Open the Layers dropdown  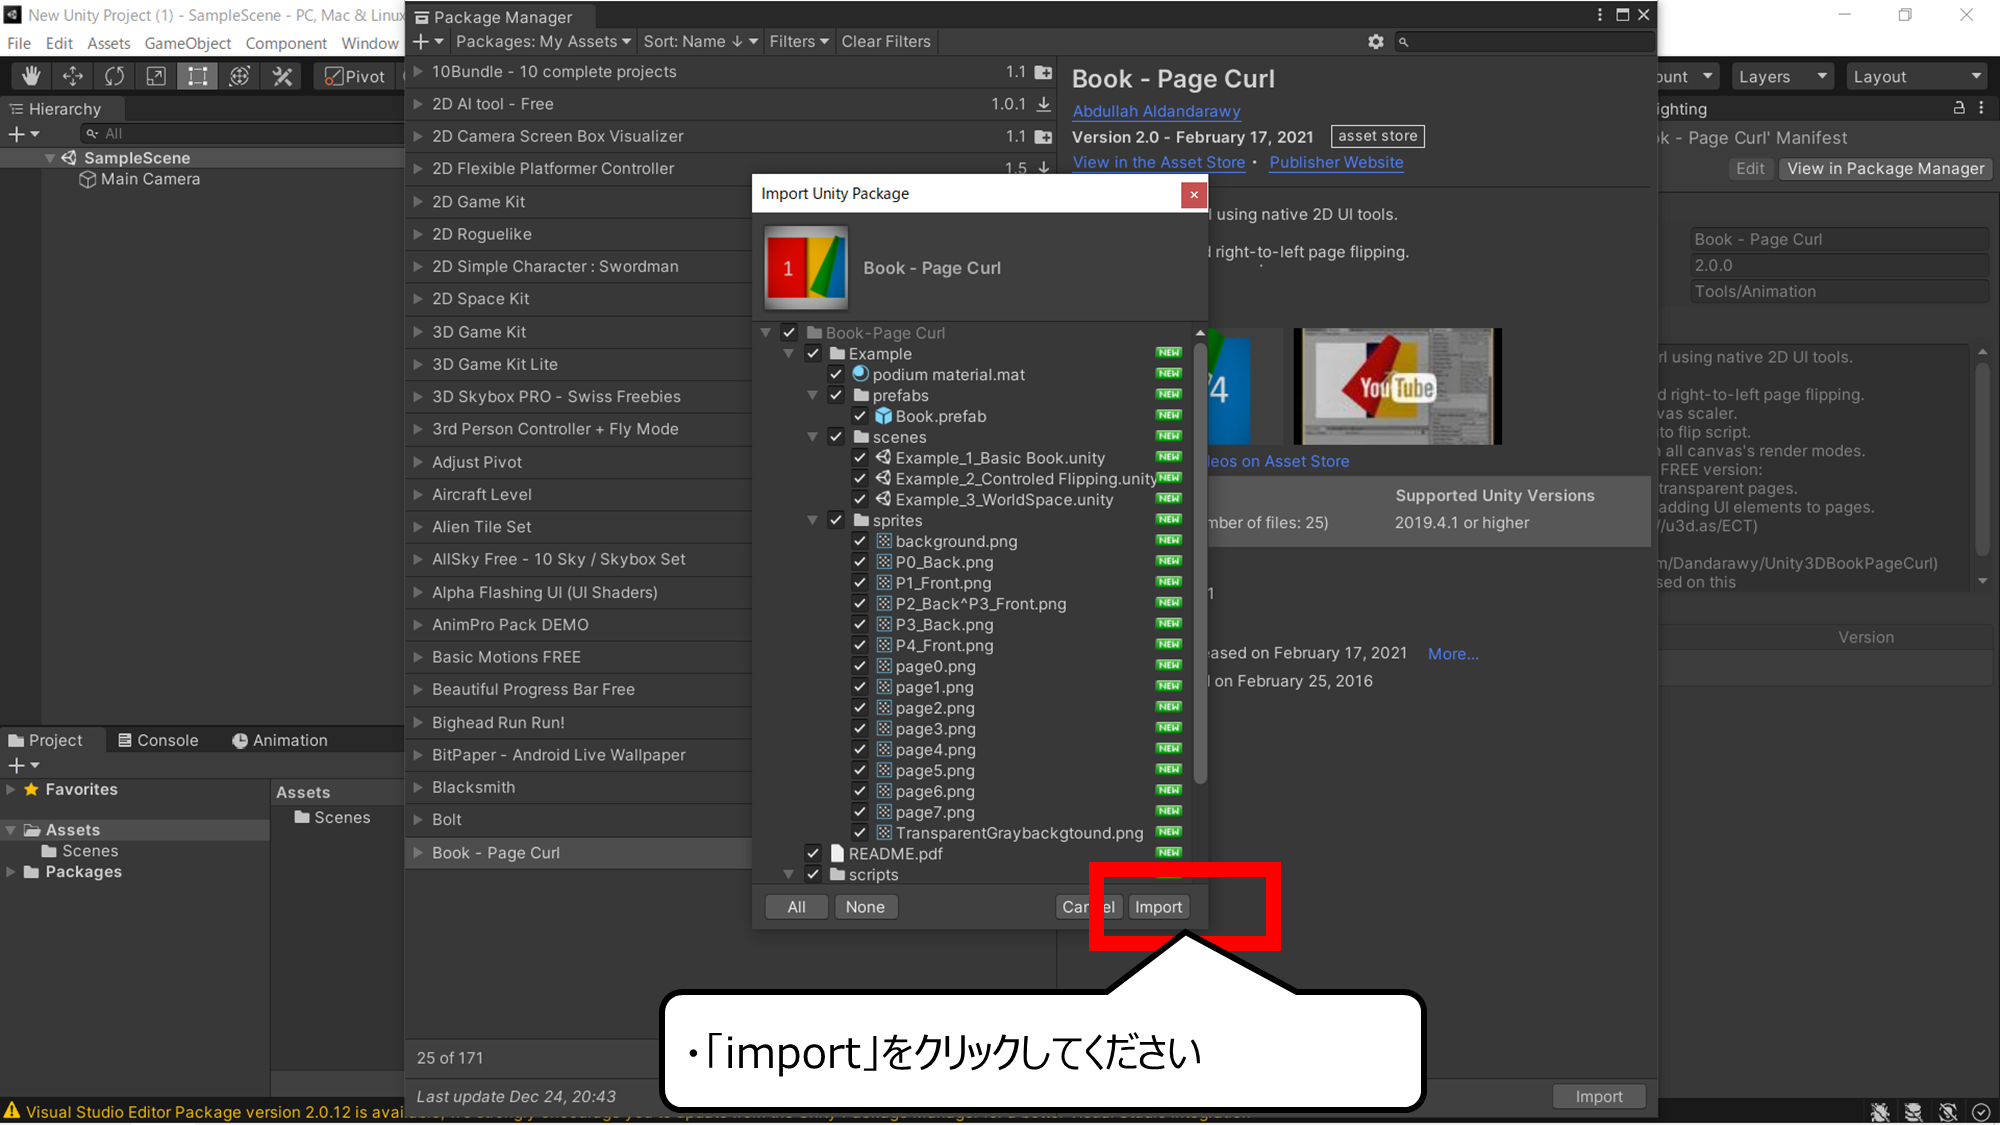[1781, 77]
